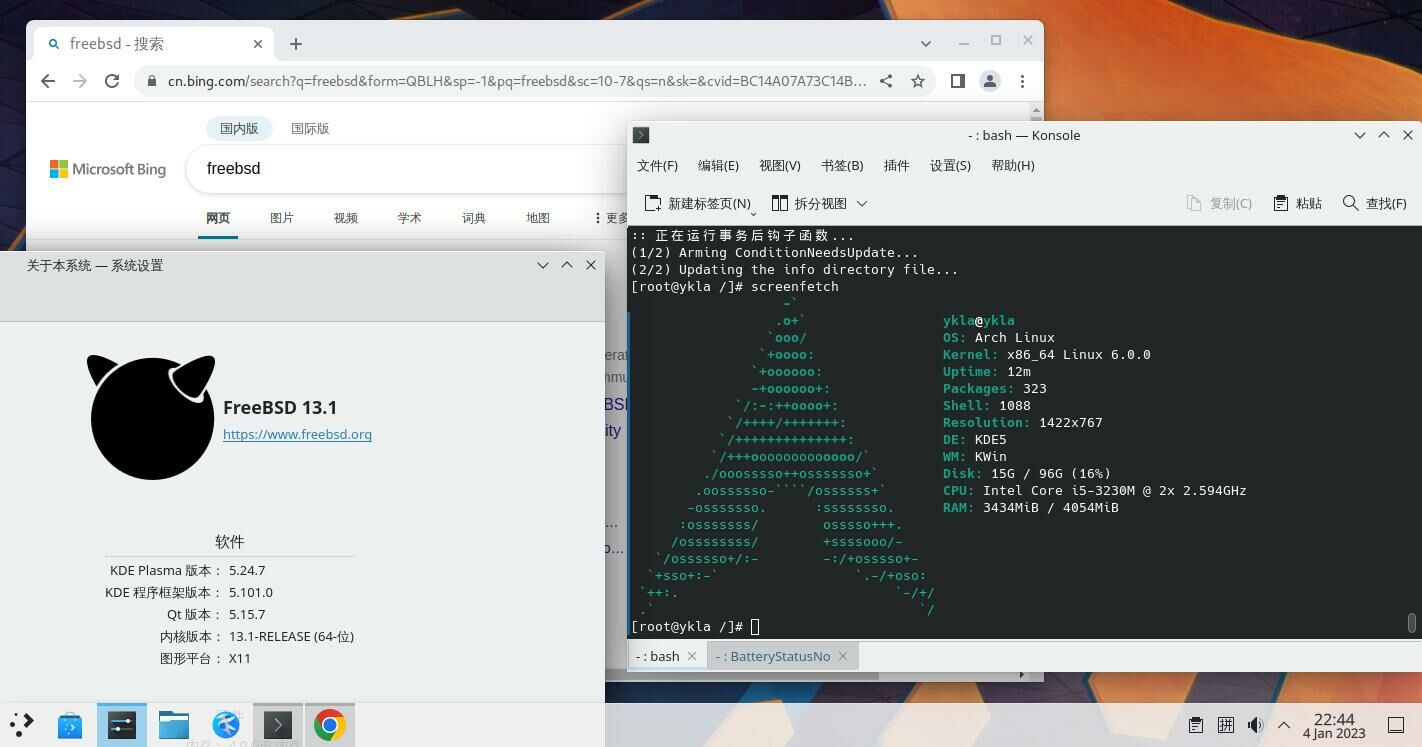Select the 网页 search tab

(218, 218)
